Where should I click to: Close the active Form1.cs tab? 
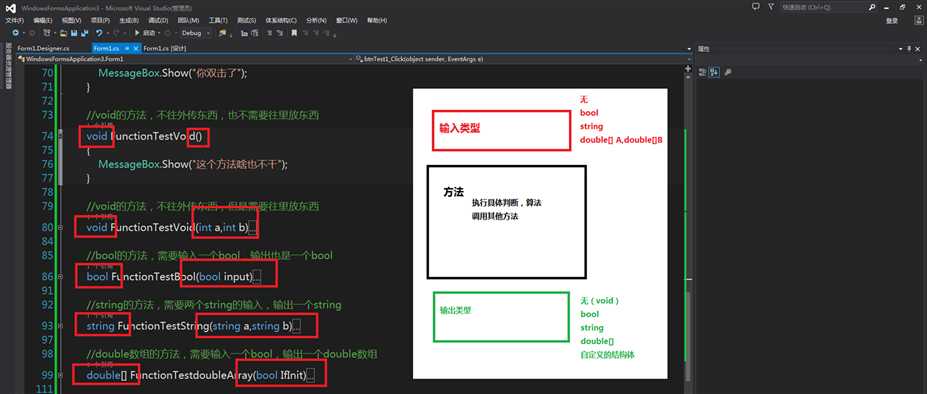137,49
